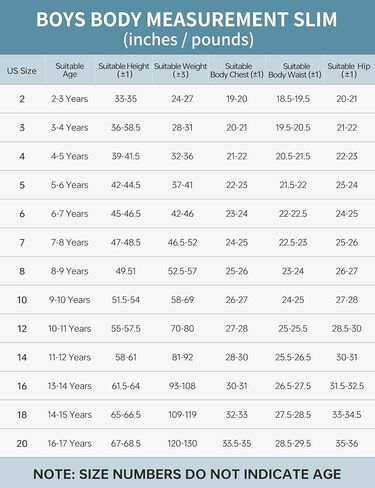Select the '8-9 Years' age cell
375x488 pixels.
pyautogui.click(x=70, y=271)
